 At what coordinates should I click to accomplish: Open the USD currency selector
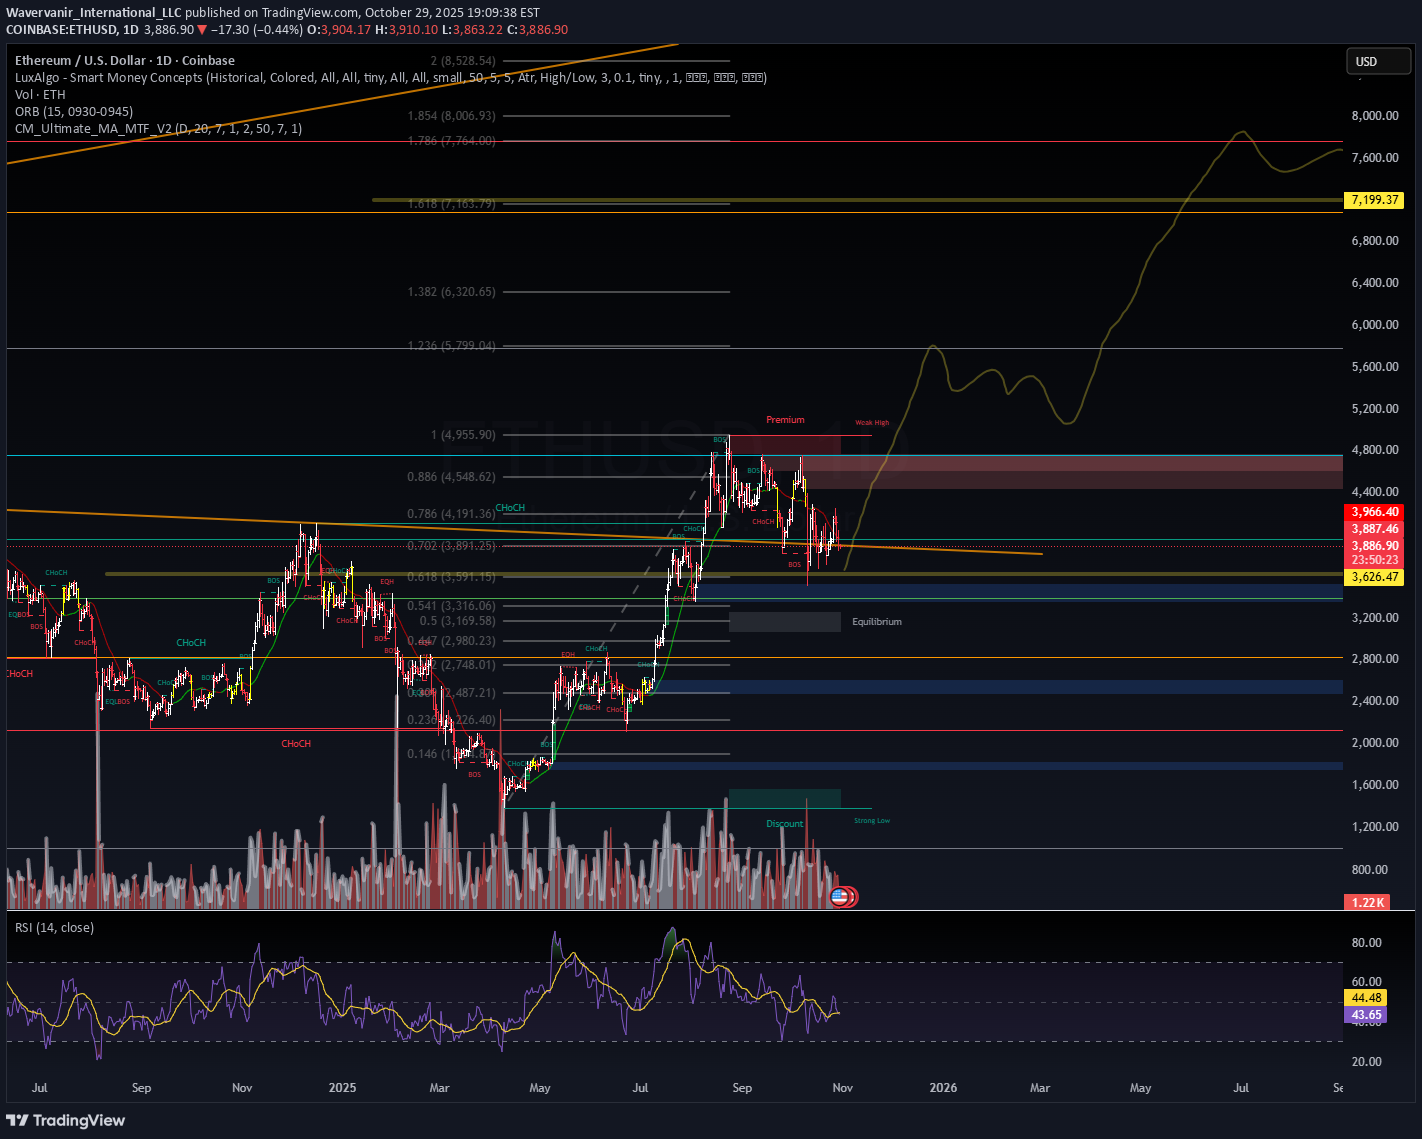(1375, 62)
